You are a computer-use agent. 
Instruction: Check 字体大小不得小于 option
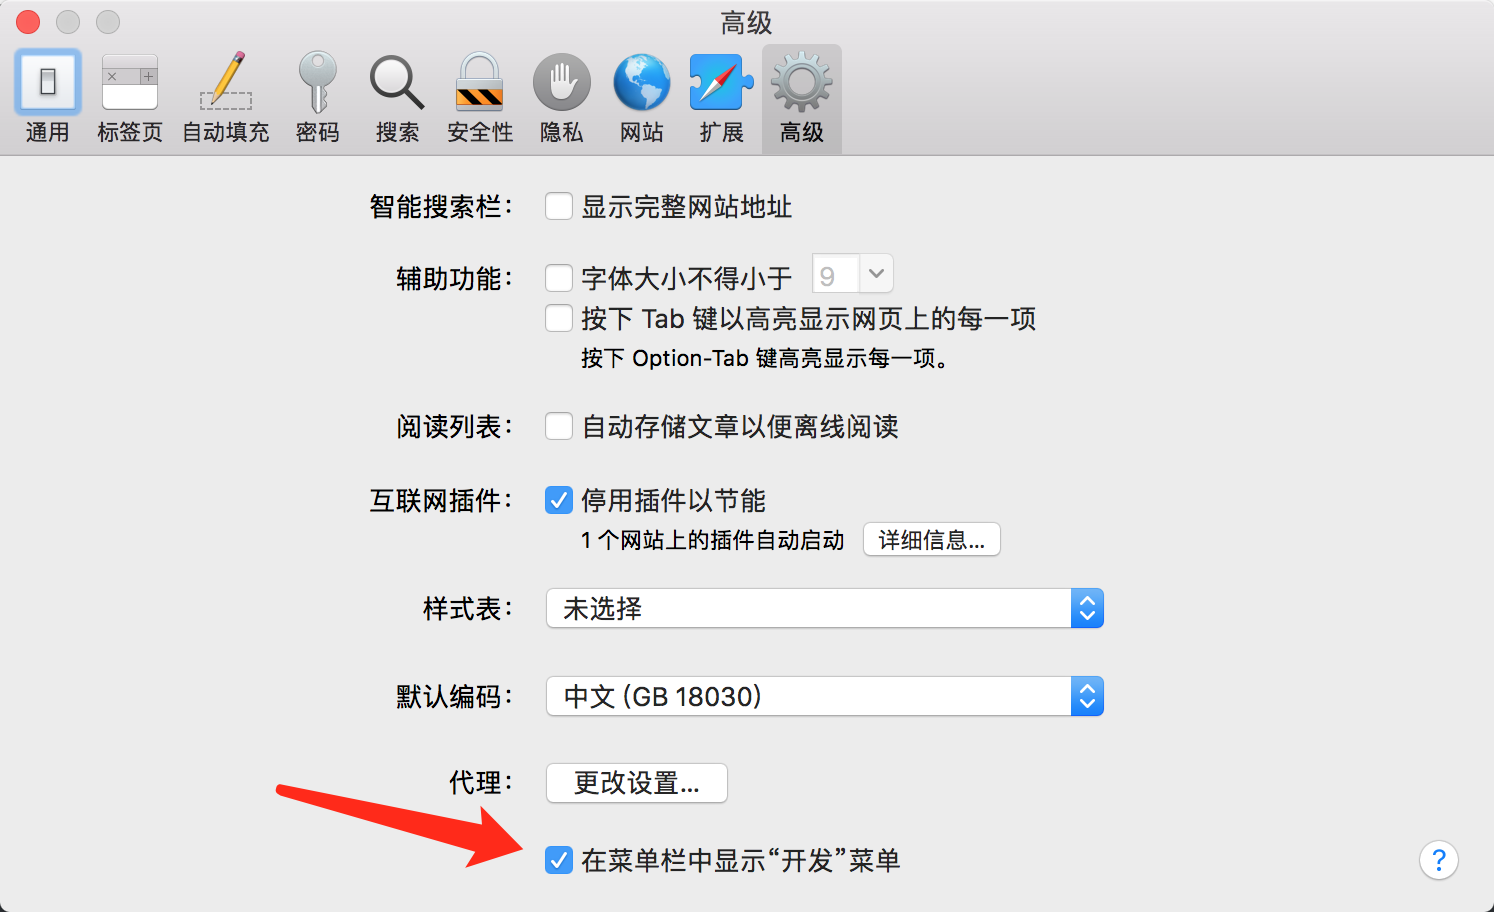(x=559, y=277)
